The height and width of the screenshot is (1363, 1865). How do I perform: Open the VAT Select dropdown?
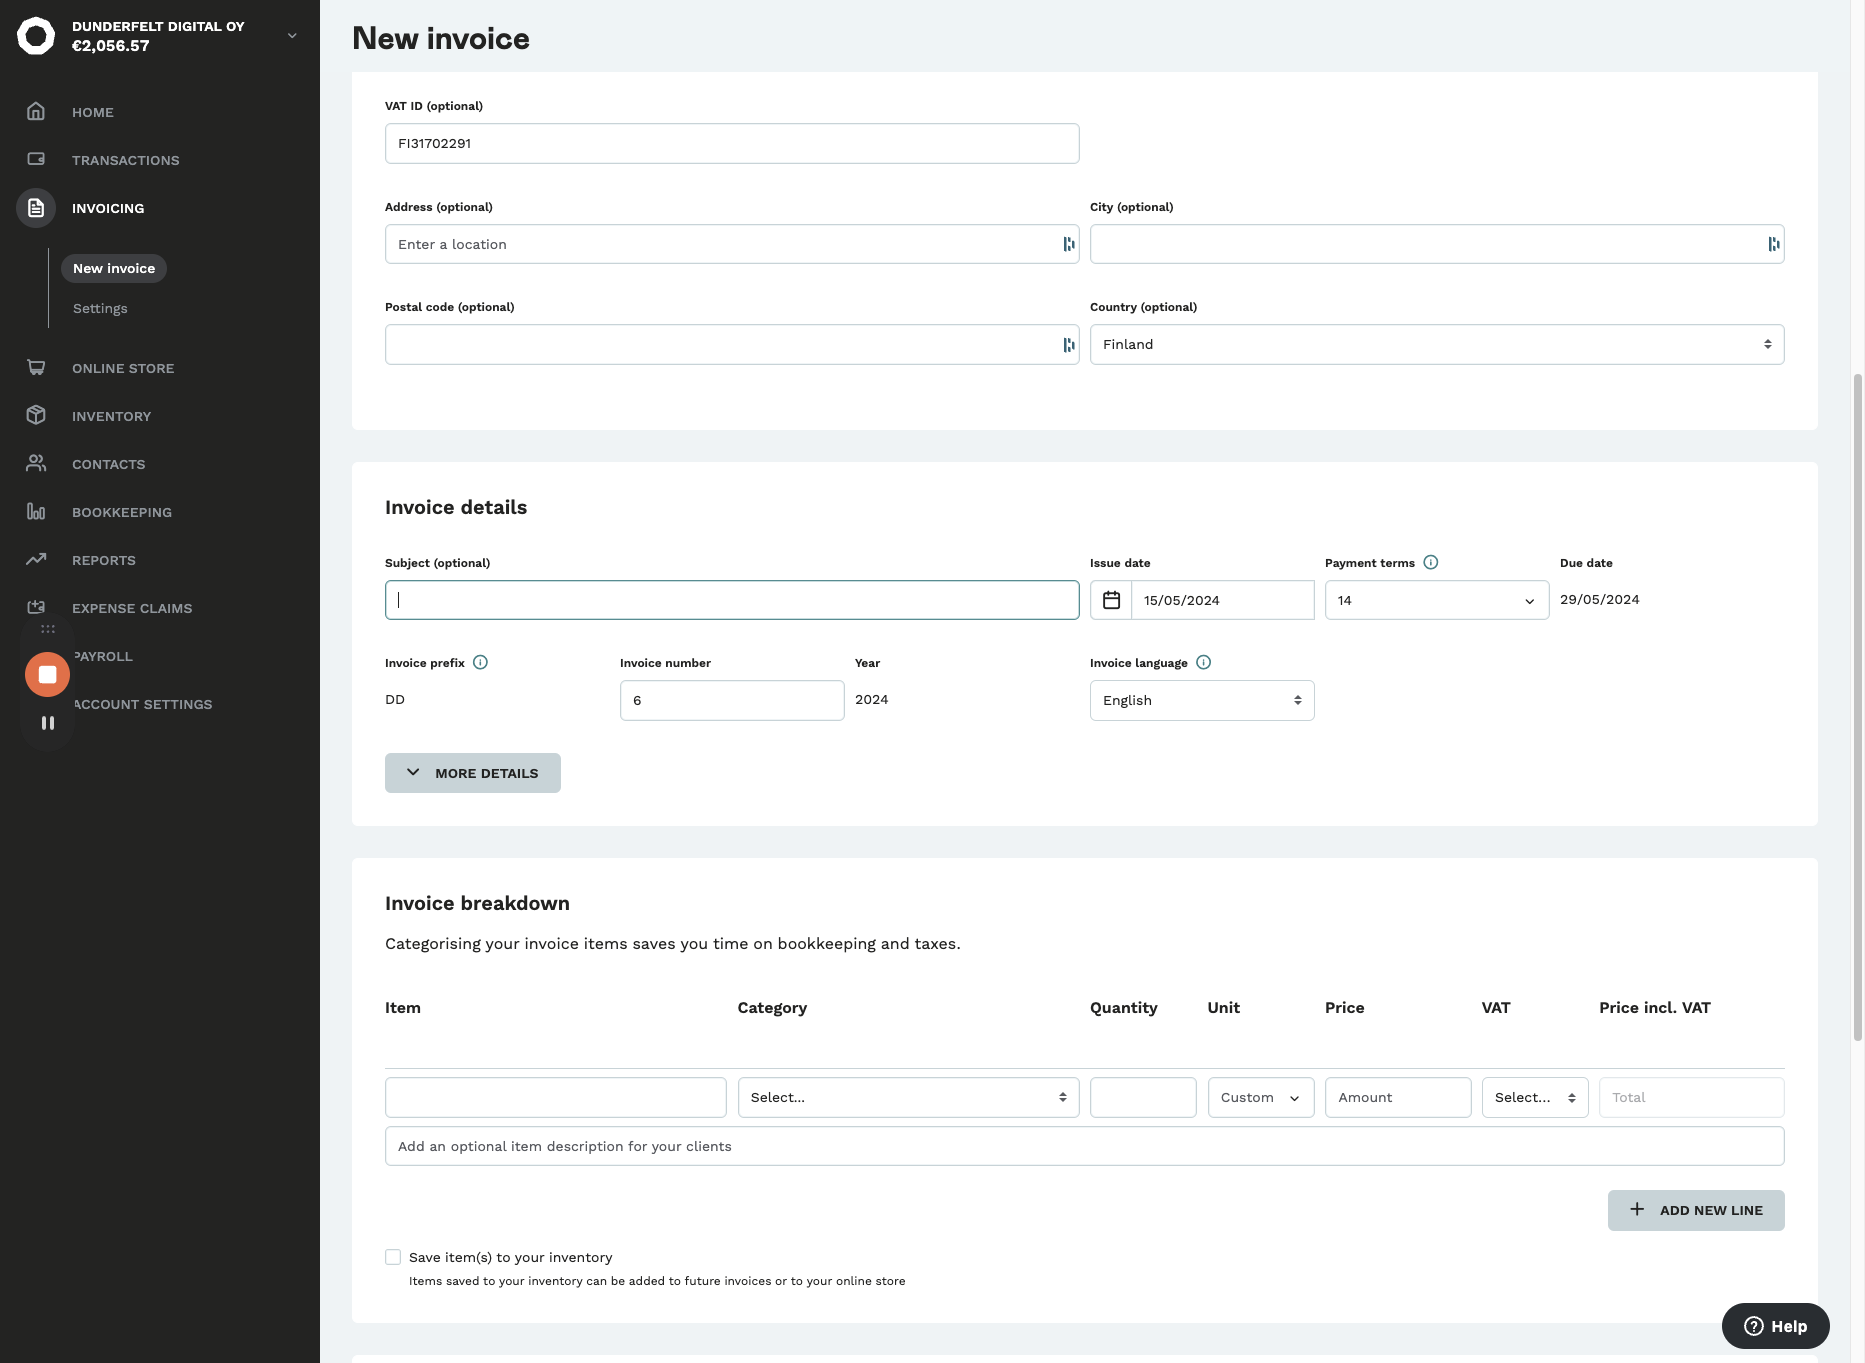coord(1535,1097)
